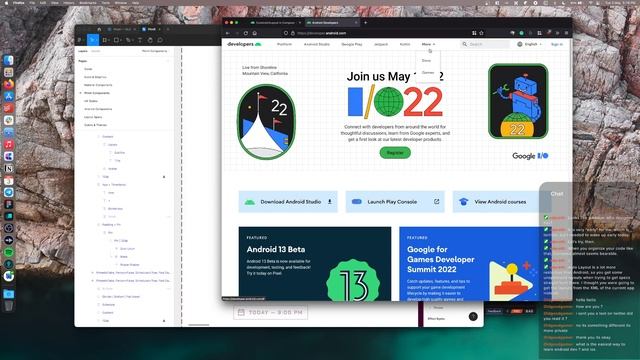Collapse the Pages section in Figma
Image resolution: width=640 pixels, height=360 pixels.
point(83,61)
